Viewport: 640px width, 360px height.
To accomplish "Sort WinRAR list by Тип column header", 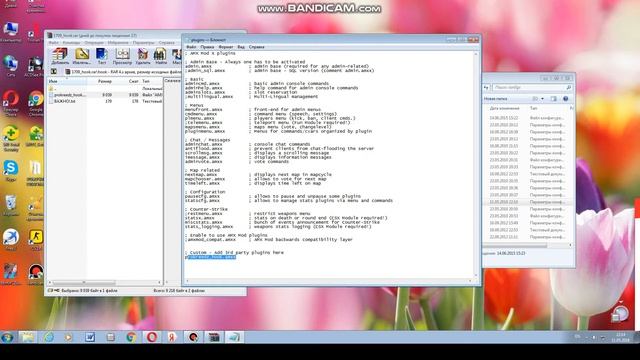I will (x=151, y=81).
